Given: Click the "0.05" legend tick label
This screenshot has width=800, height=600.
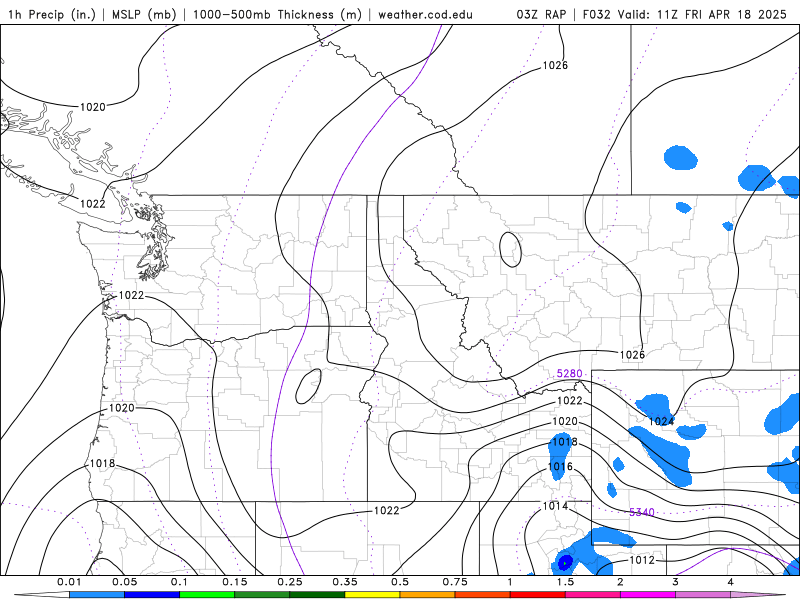Looking at the screenshot, I should [x=124, y=582].
